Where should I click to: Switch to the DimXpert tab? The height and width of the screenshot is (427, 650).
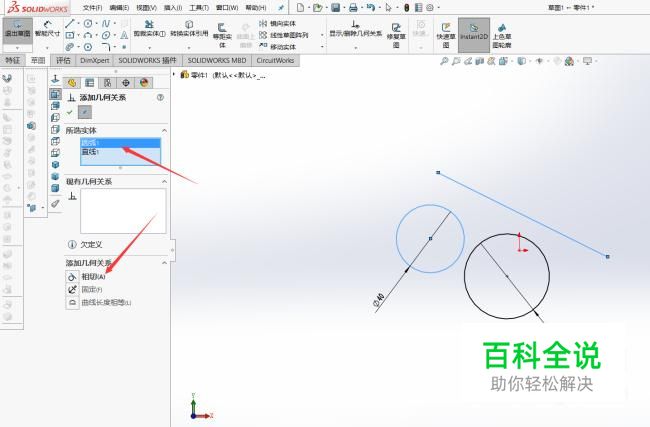pyautogui.click(x=95, y=61)
